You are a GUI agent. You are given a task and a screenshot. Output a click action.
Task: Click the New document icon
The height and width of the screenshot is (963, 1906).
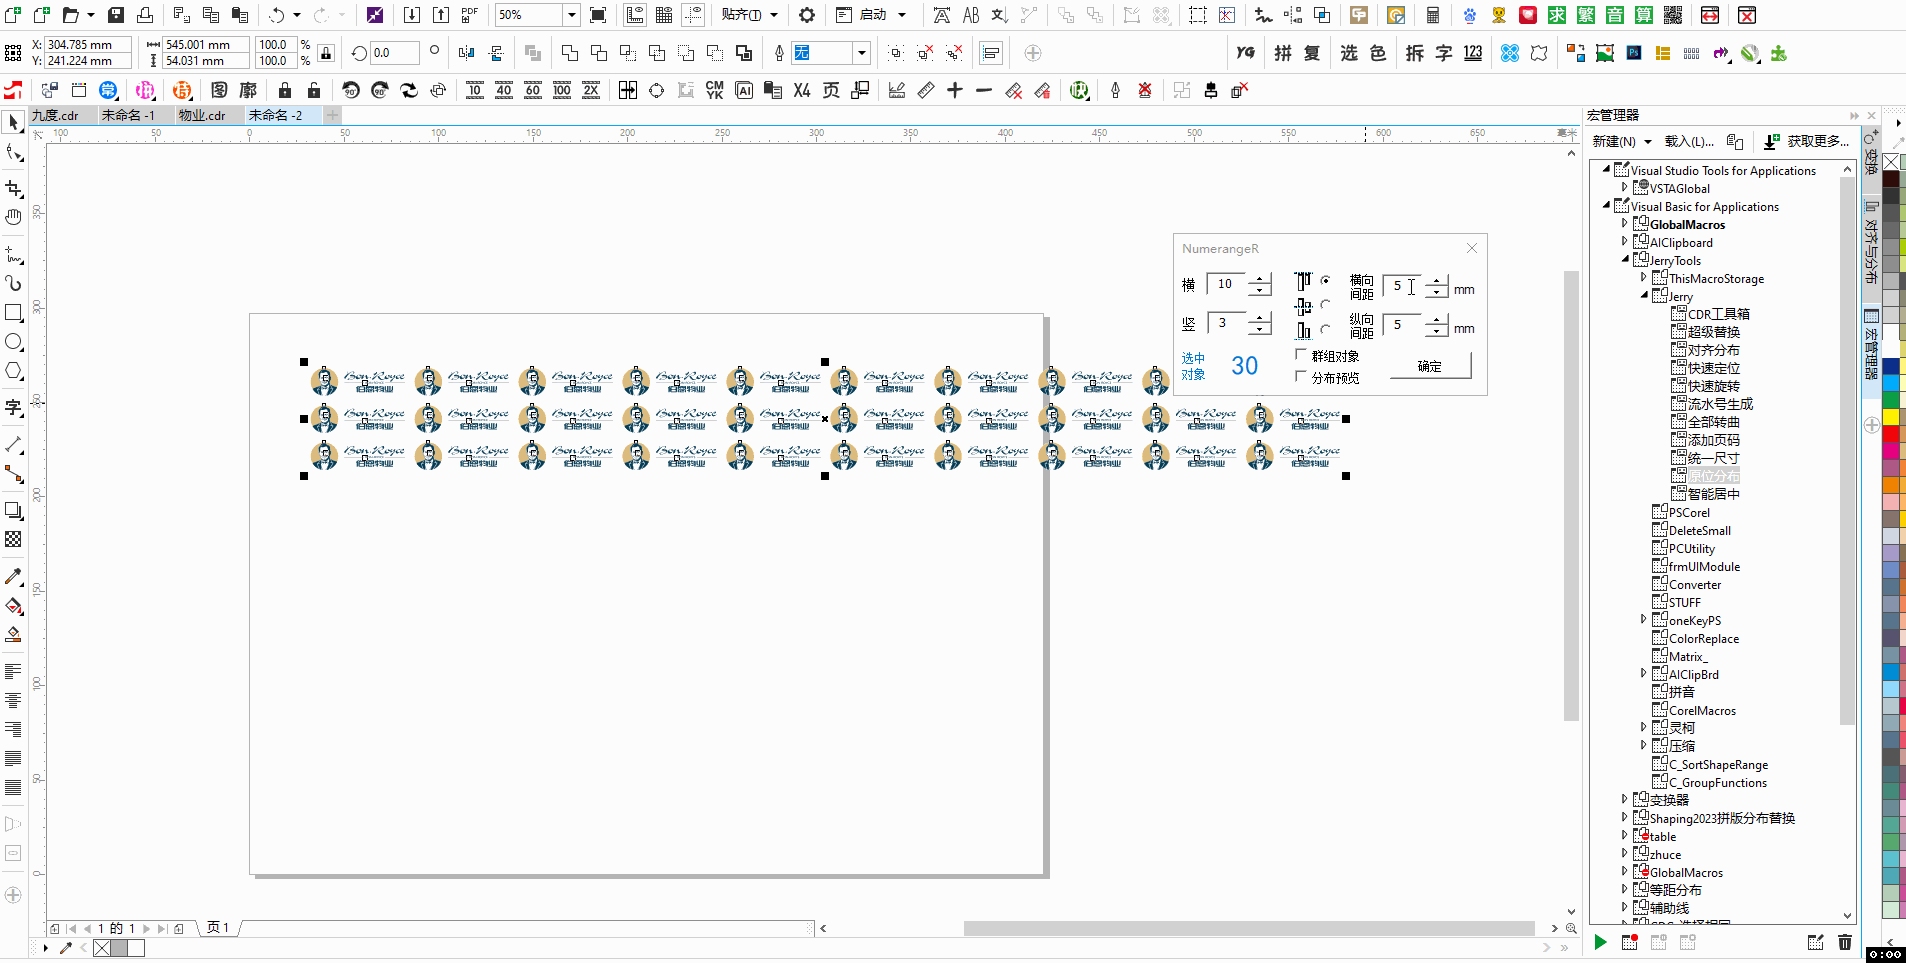[13, 15]
